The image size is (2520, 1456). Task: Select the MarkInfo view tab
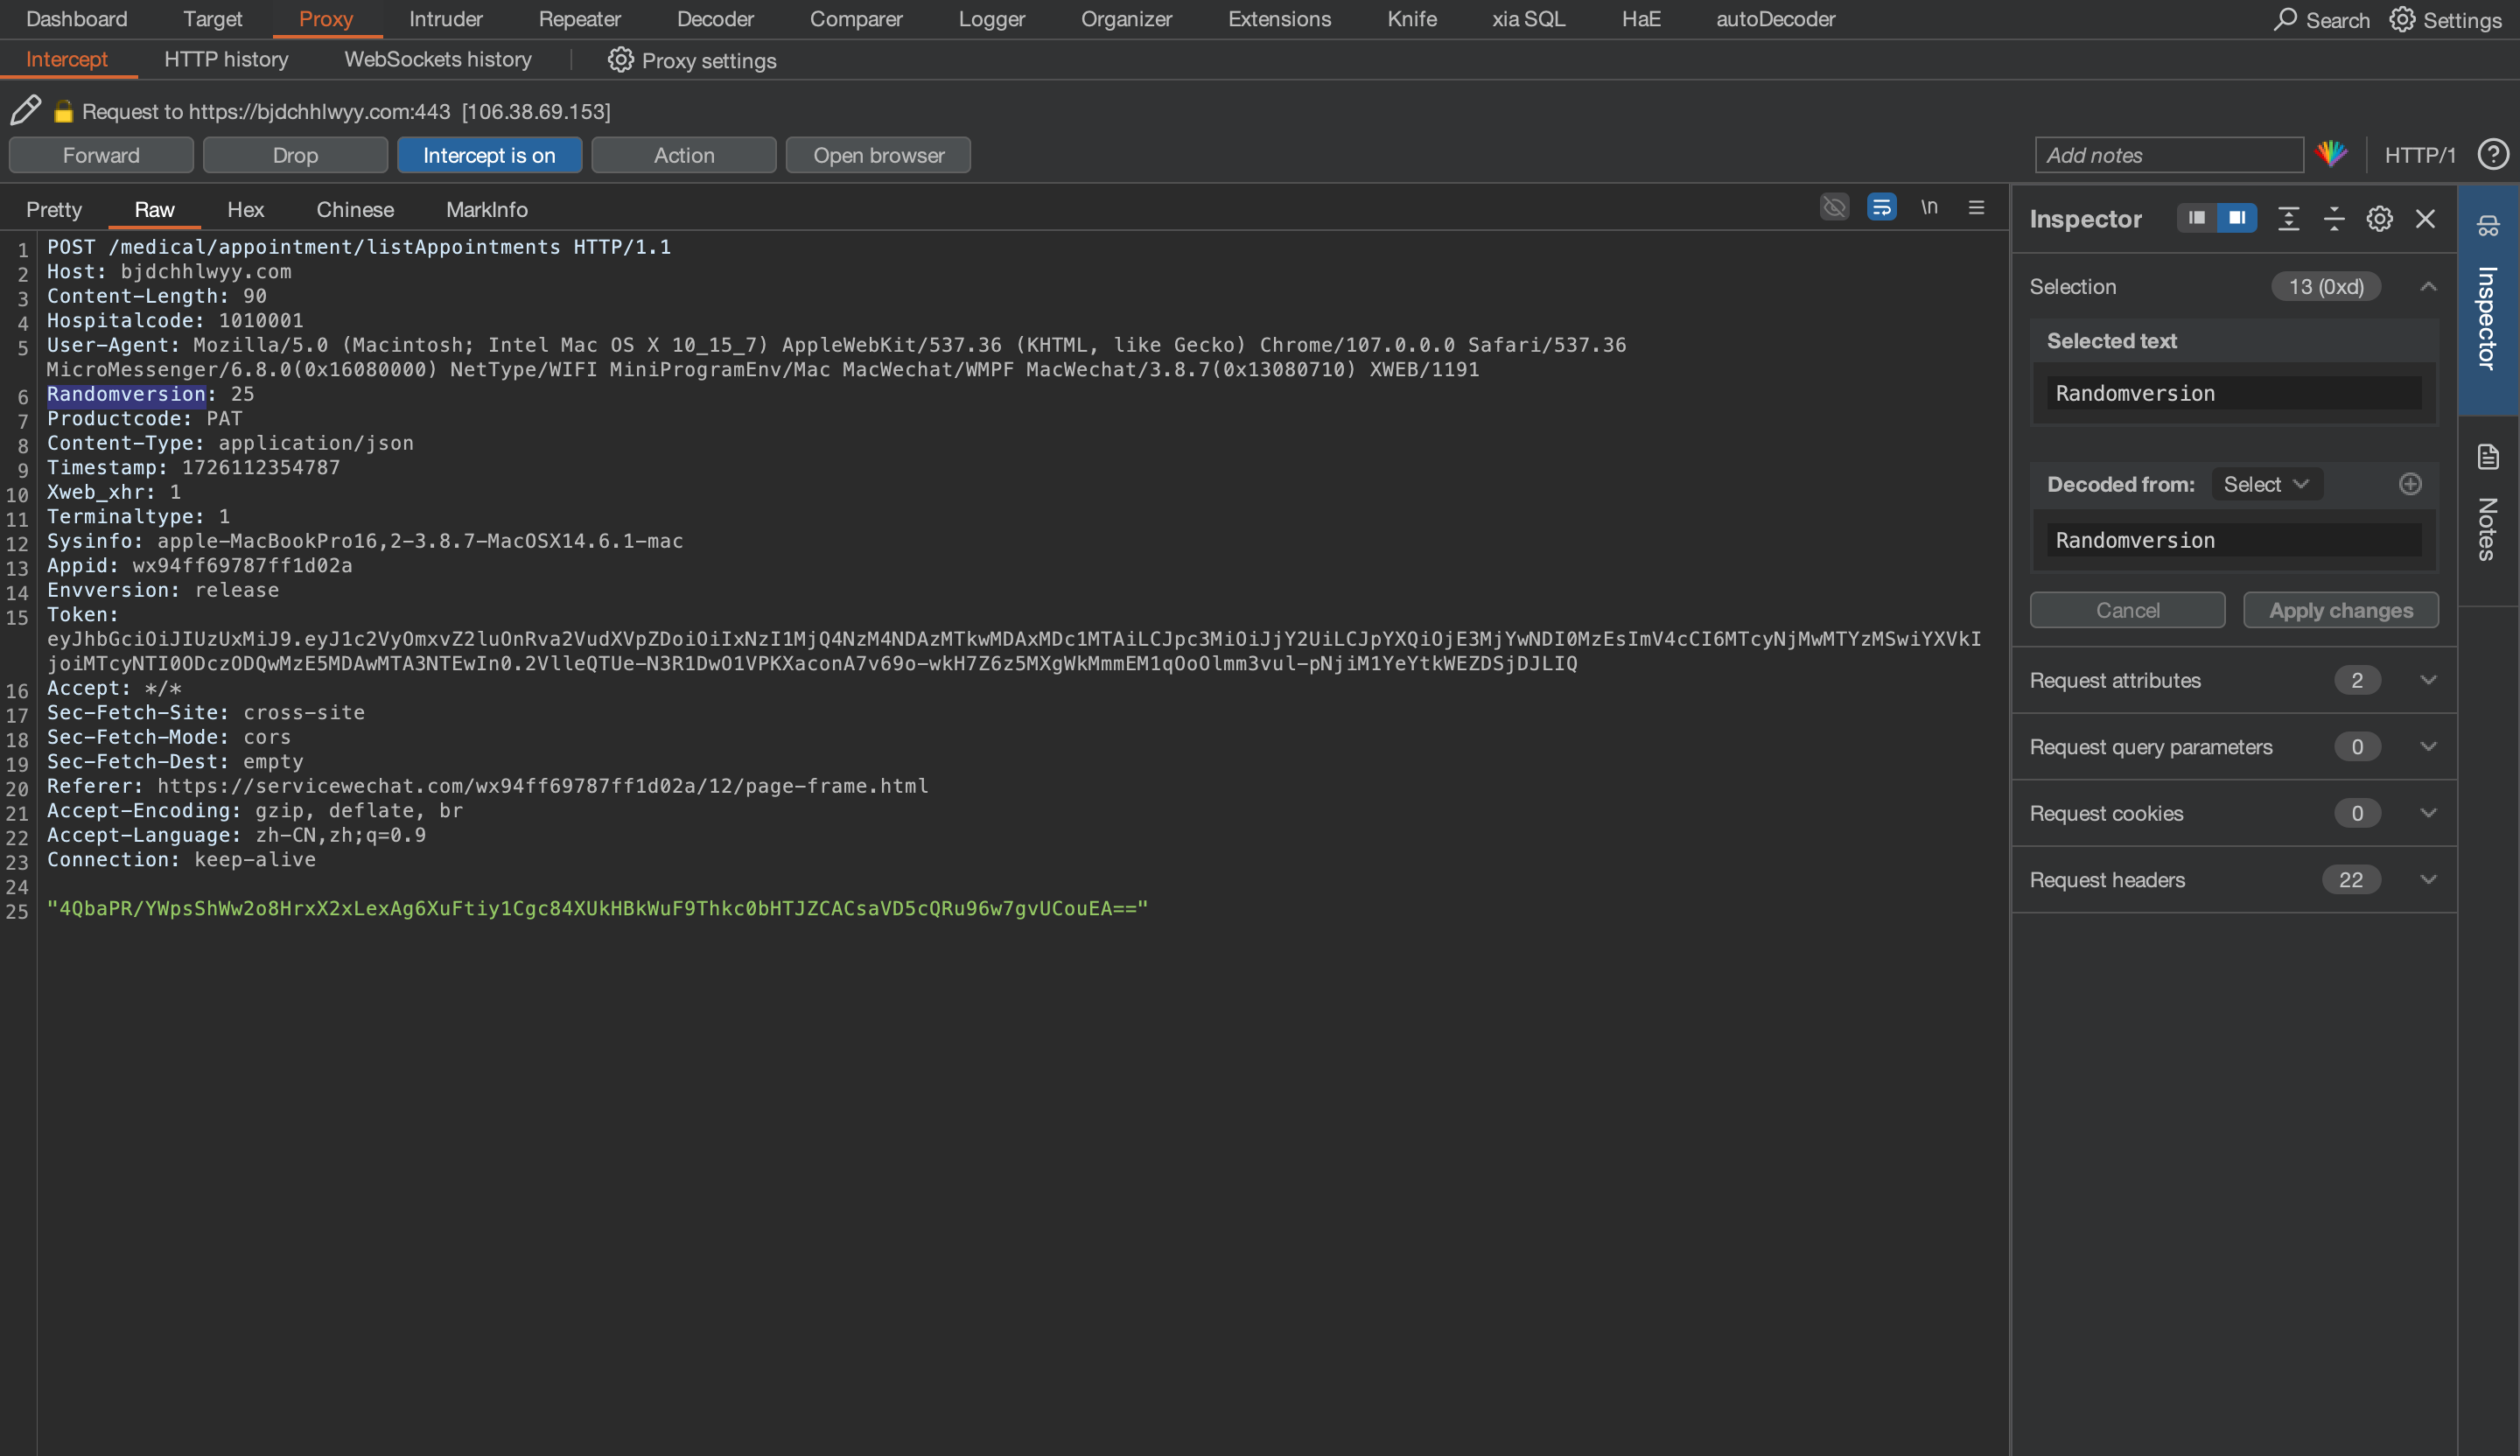(x=487, y=209)
